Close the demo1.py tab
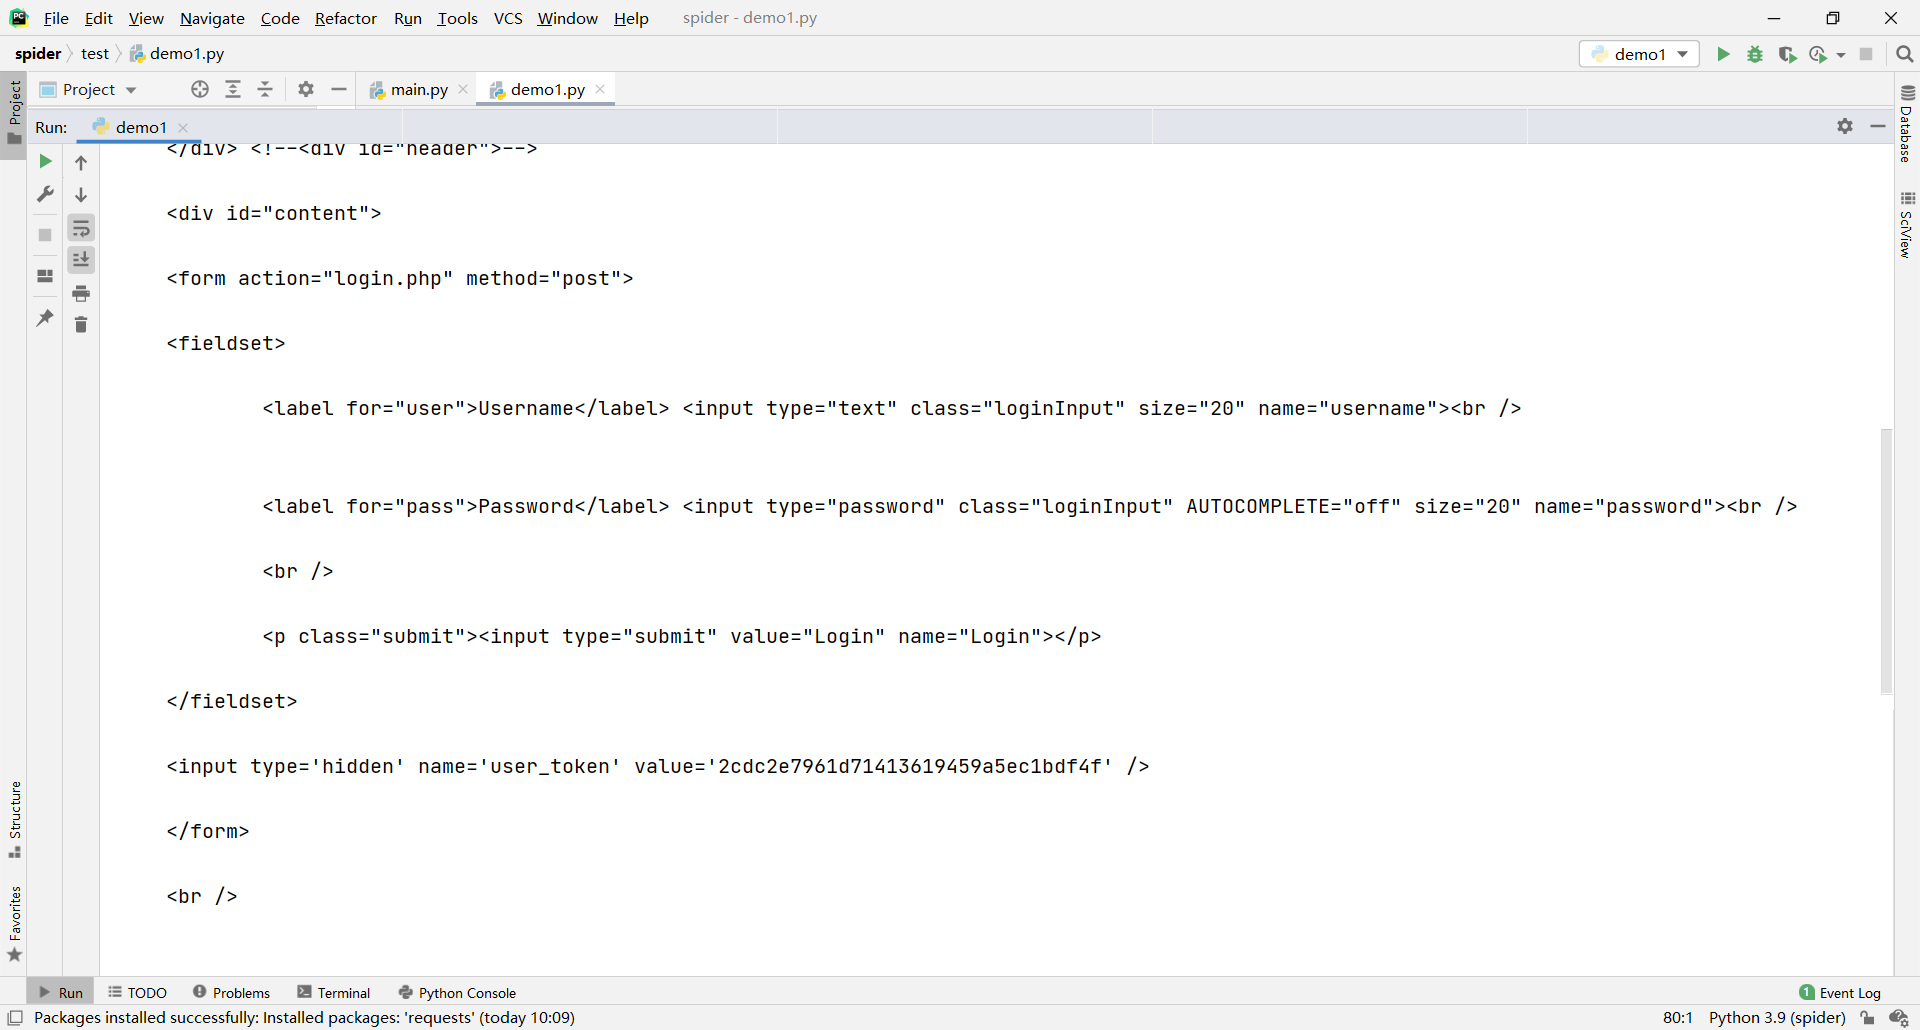 600,89
